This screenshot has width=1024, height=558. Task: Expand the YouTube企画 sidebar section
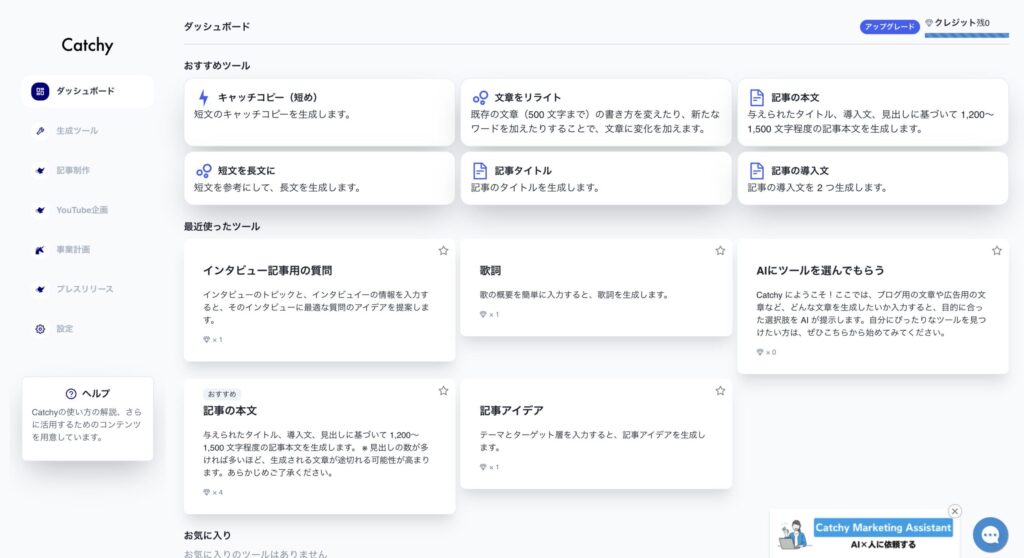81,210
